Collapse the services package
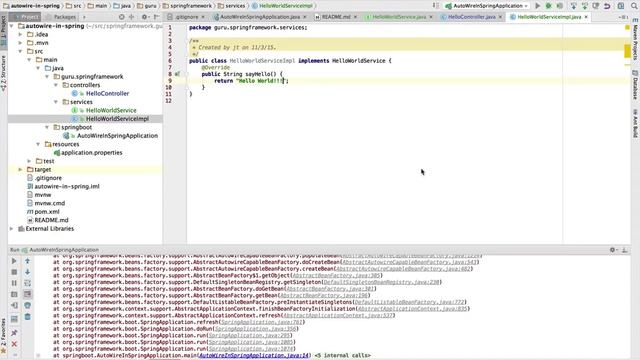 coord(56,102)
